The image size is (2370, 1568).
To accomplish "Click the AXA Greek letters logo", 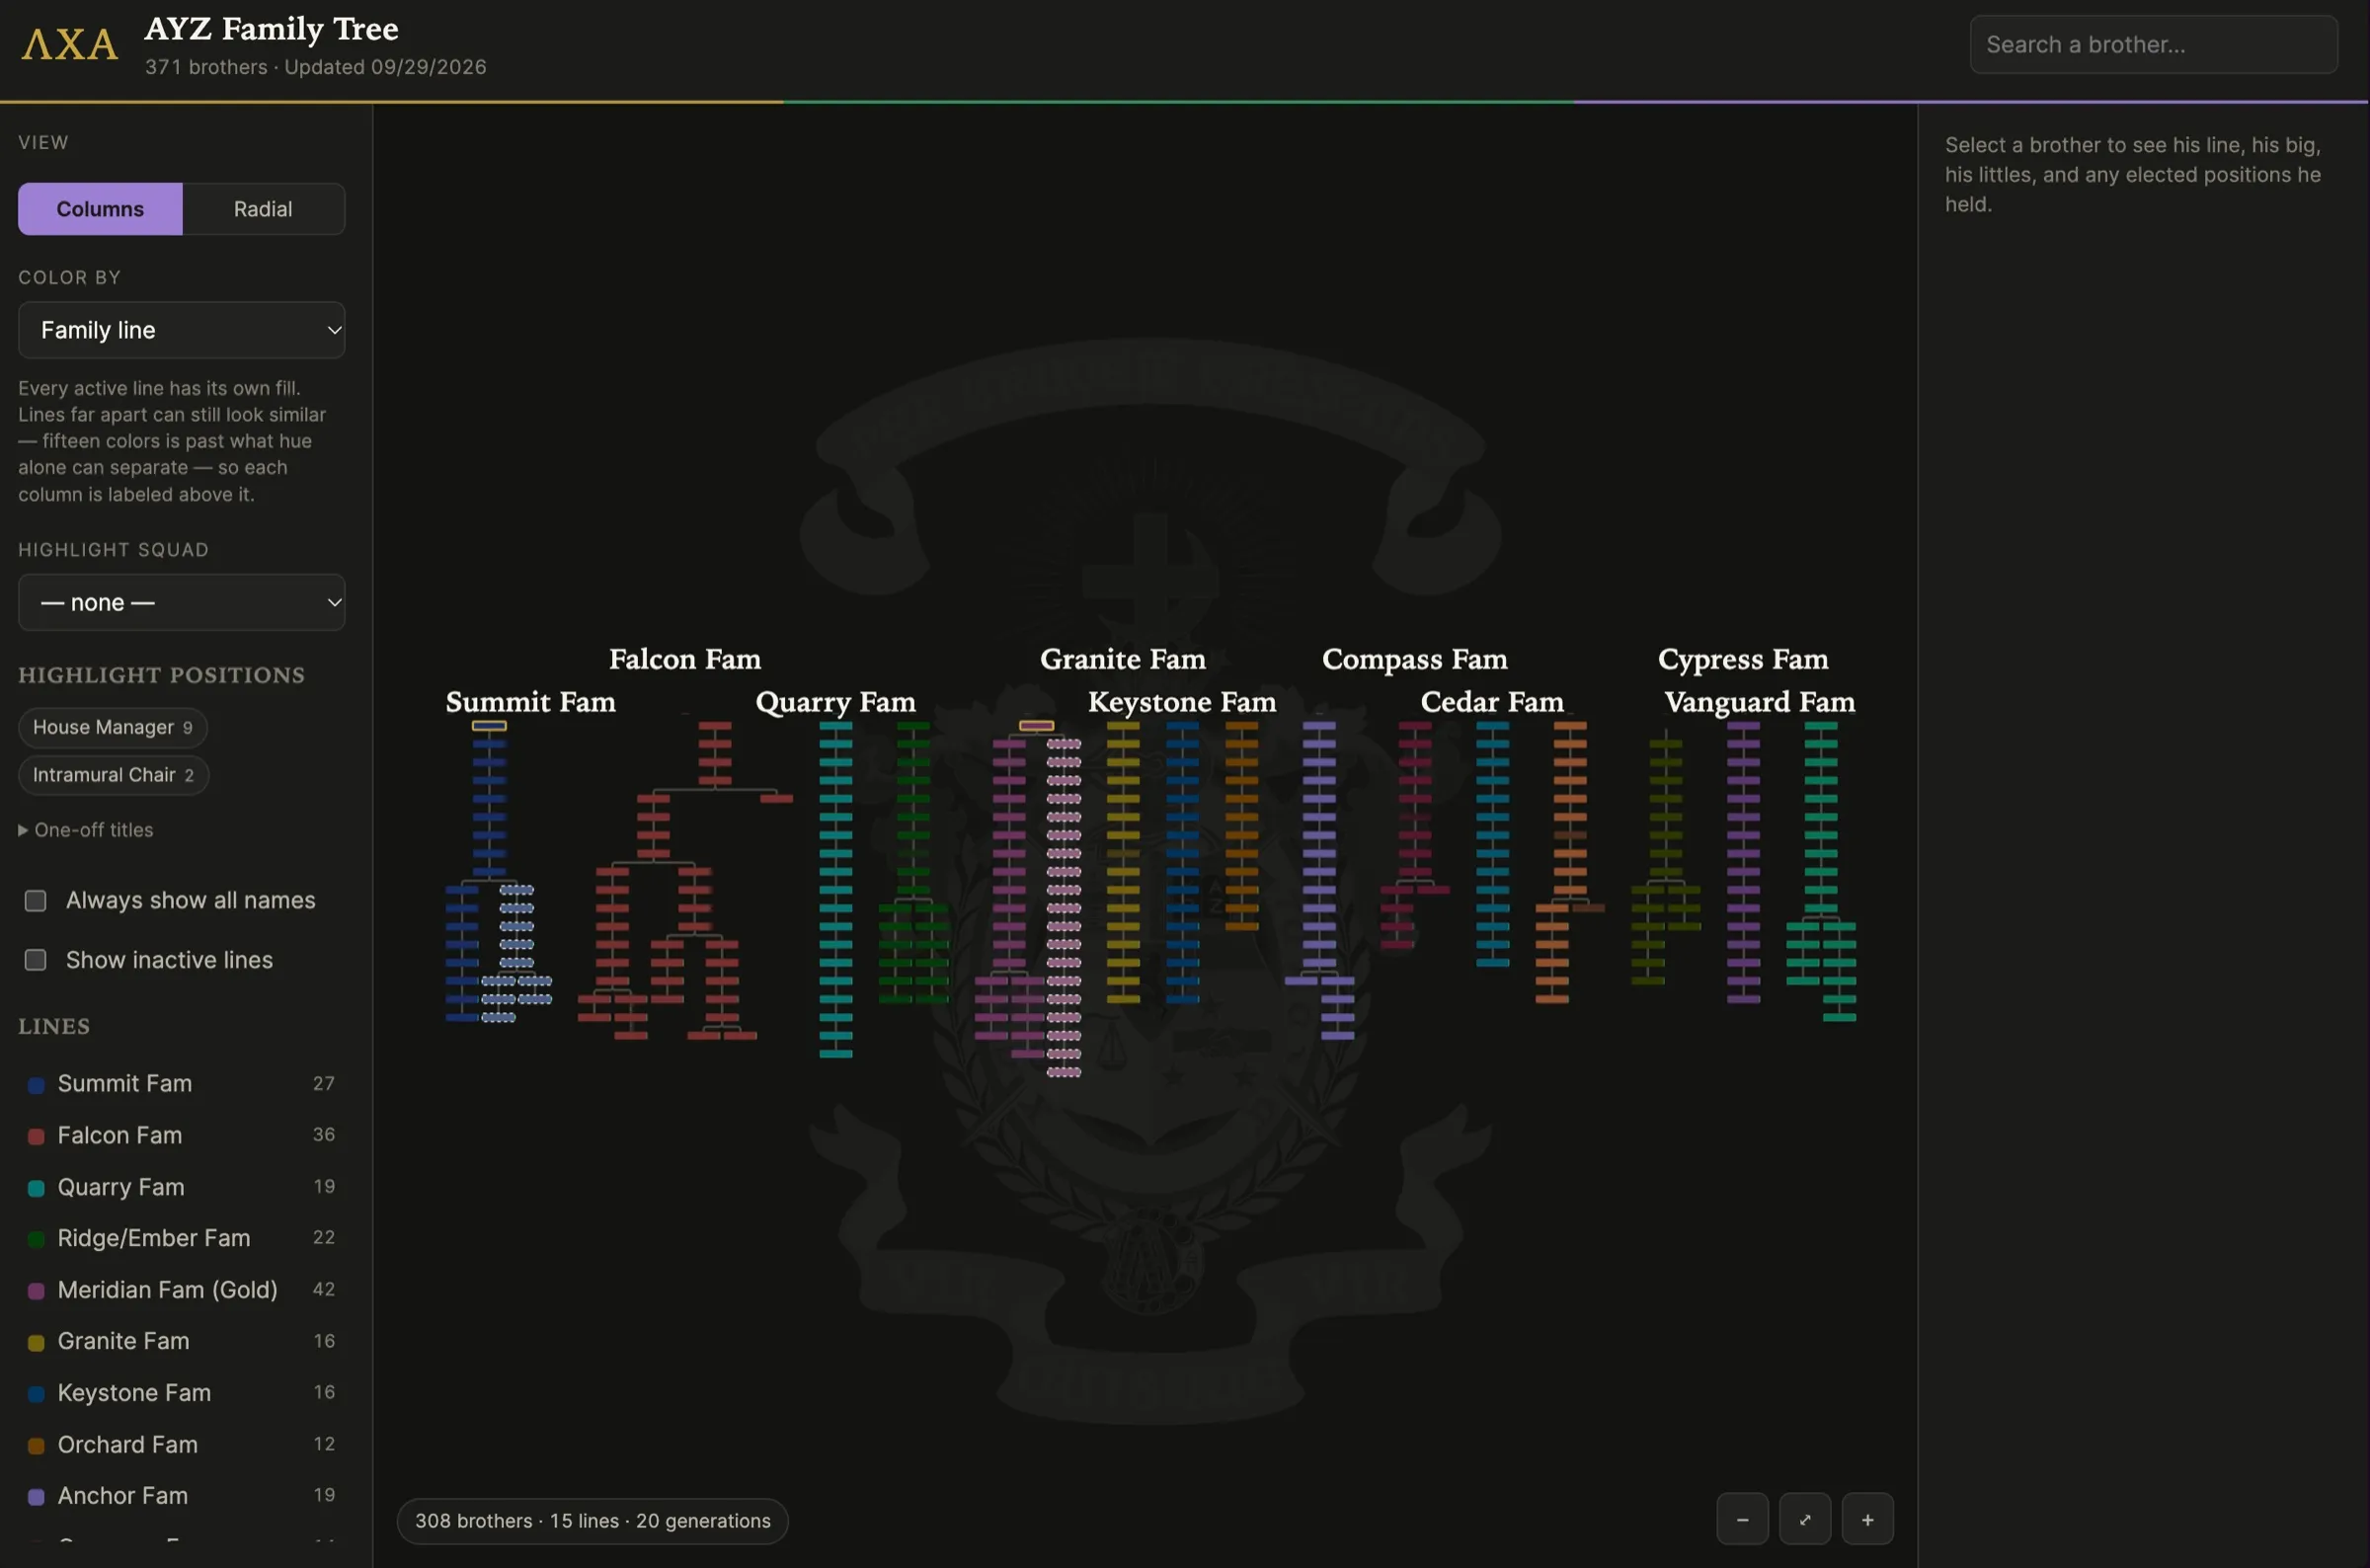I will click(x=70, y=45).
